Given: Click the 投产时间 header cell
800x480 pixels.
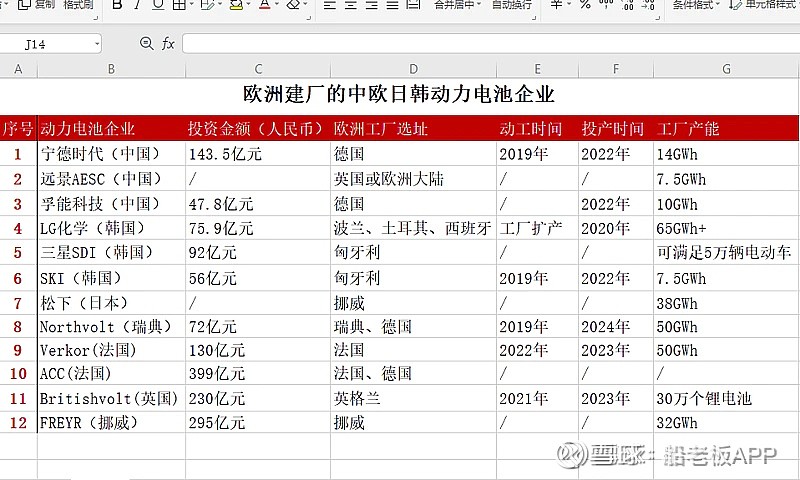Looking at the screenshot, I should click(x=616, y=129).
